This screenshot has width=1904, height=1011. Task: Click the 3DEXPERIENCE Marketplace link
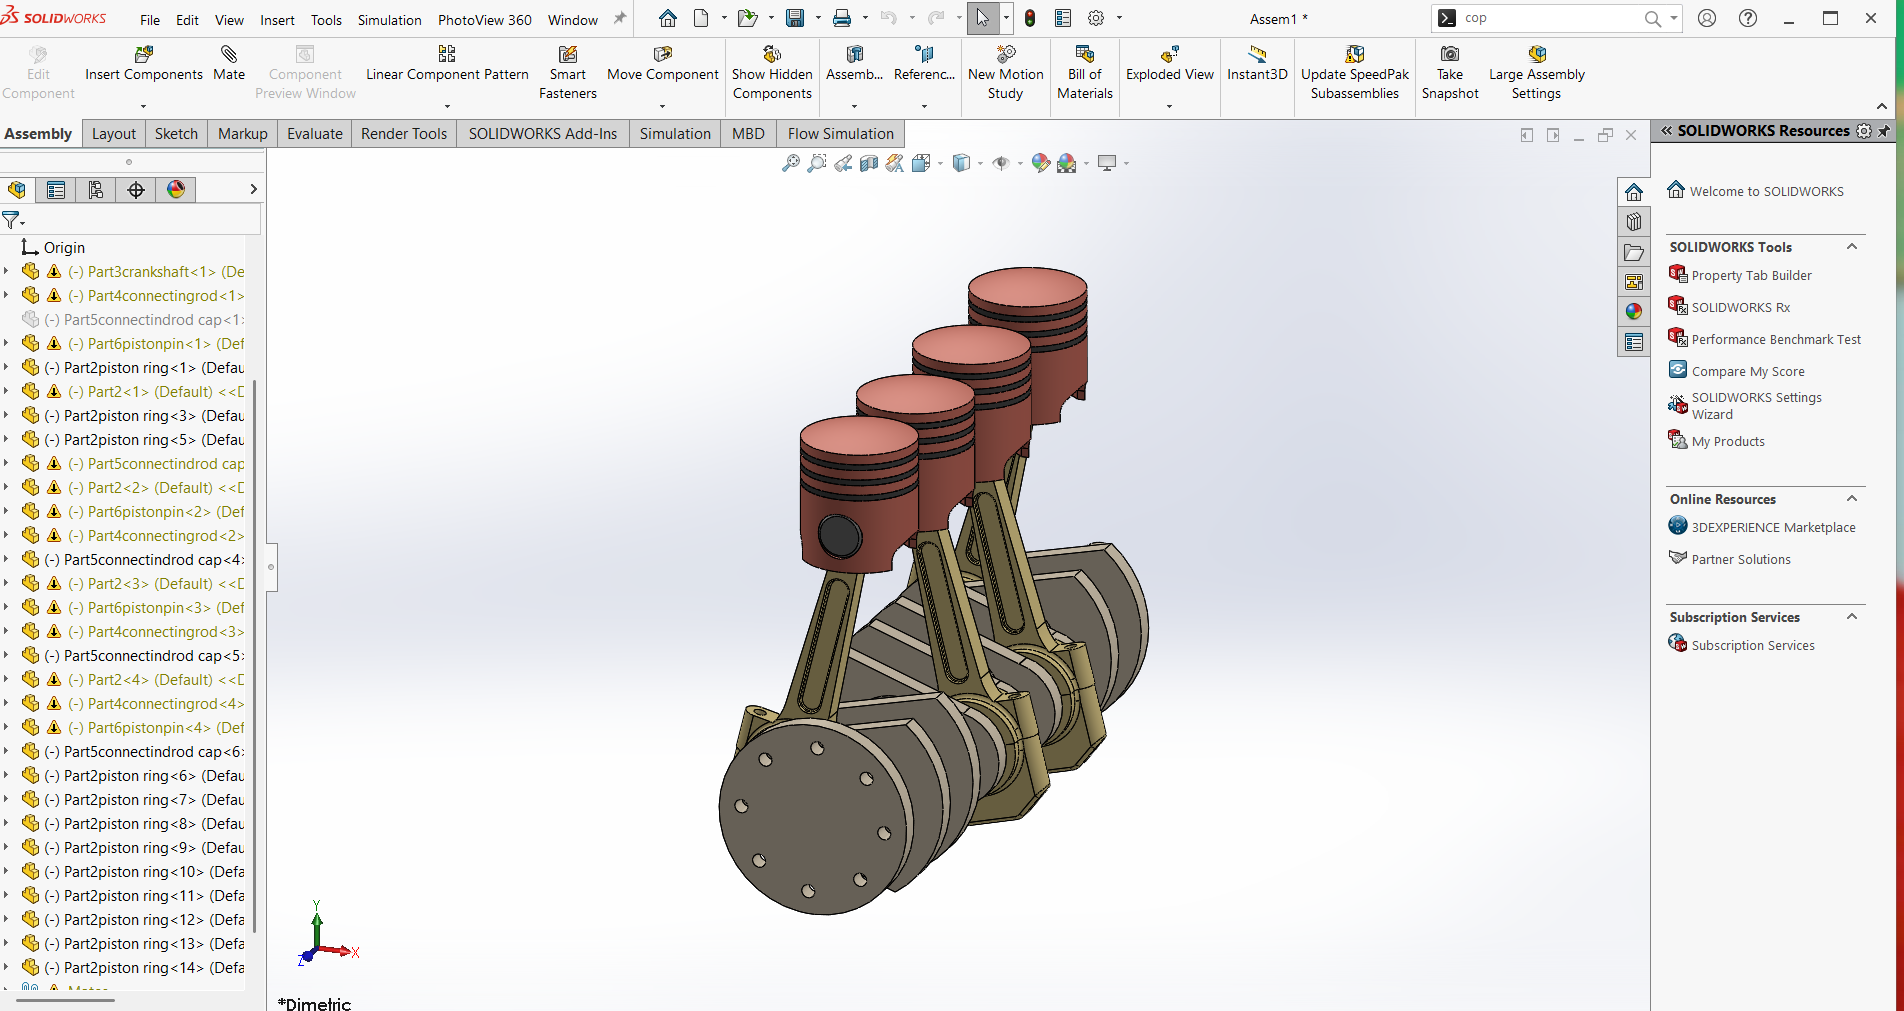coord(1773,528)
